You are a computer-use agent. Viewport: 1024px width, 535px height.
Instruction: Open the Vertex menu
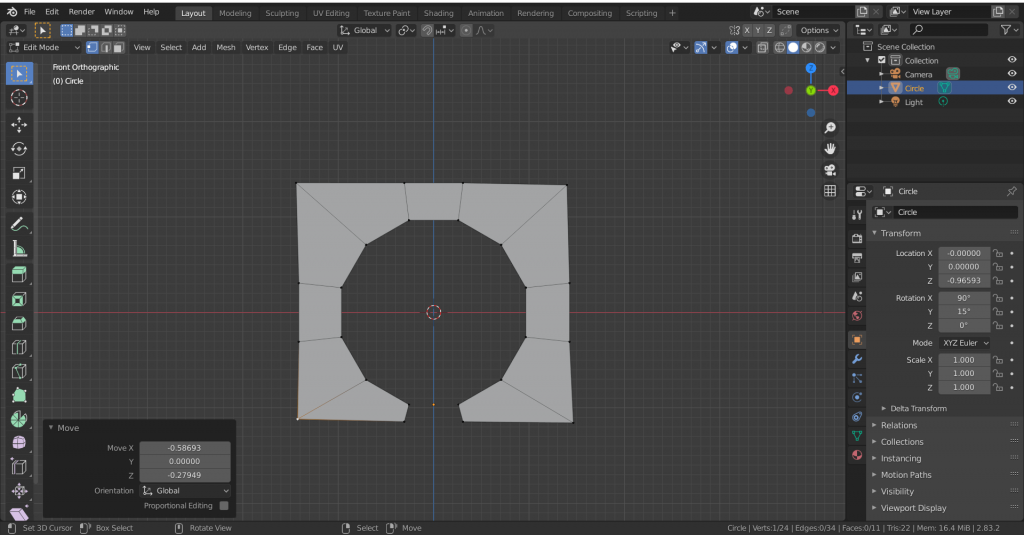(257, 48)
